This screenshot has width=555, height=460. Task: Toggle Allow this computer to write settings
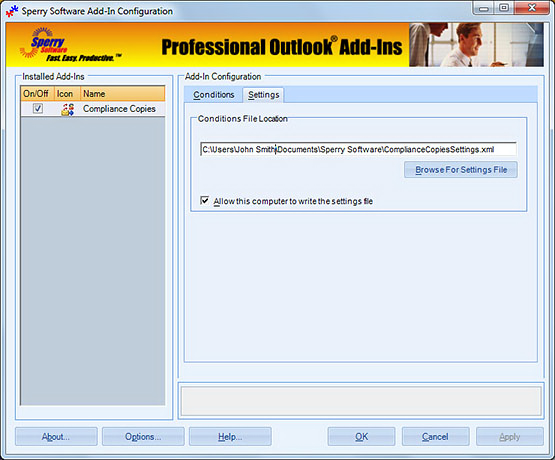[205, 201]
